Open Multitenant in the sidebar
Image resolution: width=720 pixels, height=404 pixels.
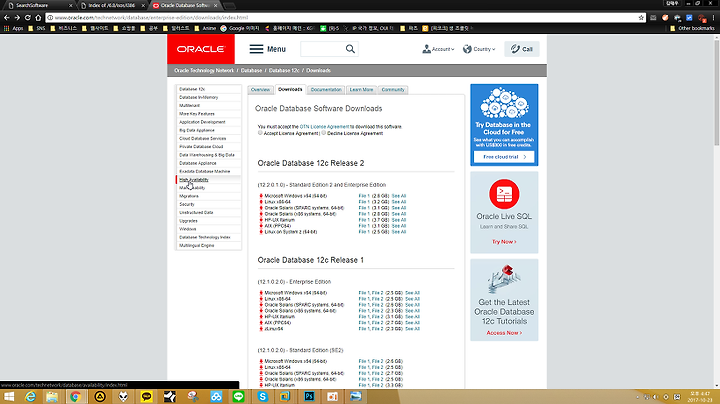[189, 106]
